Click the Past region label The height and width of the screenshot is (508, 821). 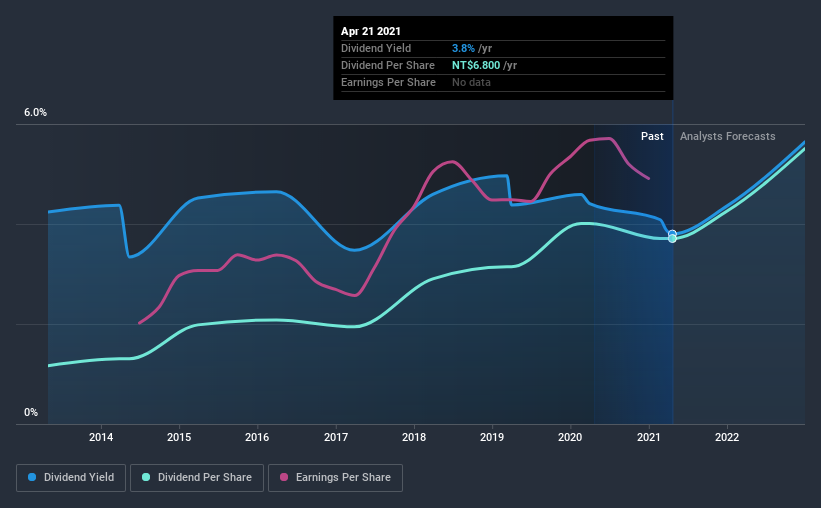point(652,136)
